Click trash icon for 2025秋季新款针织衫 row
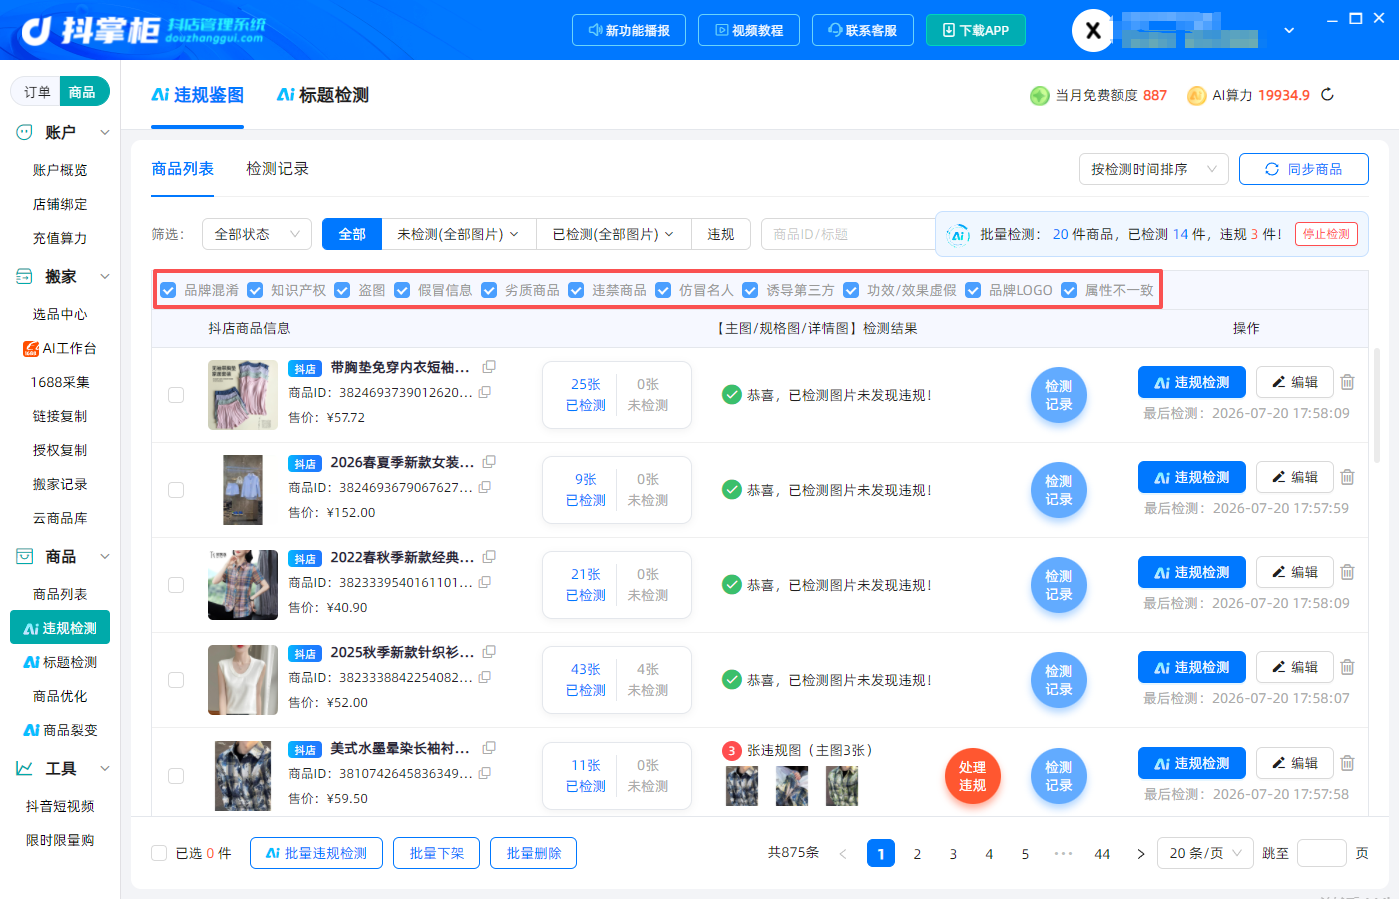The width and height of the screenshot is (1399, 899). click(1348, 667)
